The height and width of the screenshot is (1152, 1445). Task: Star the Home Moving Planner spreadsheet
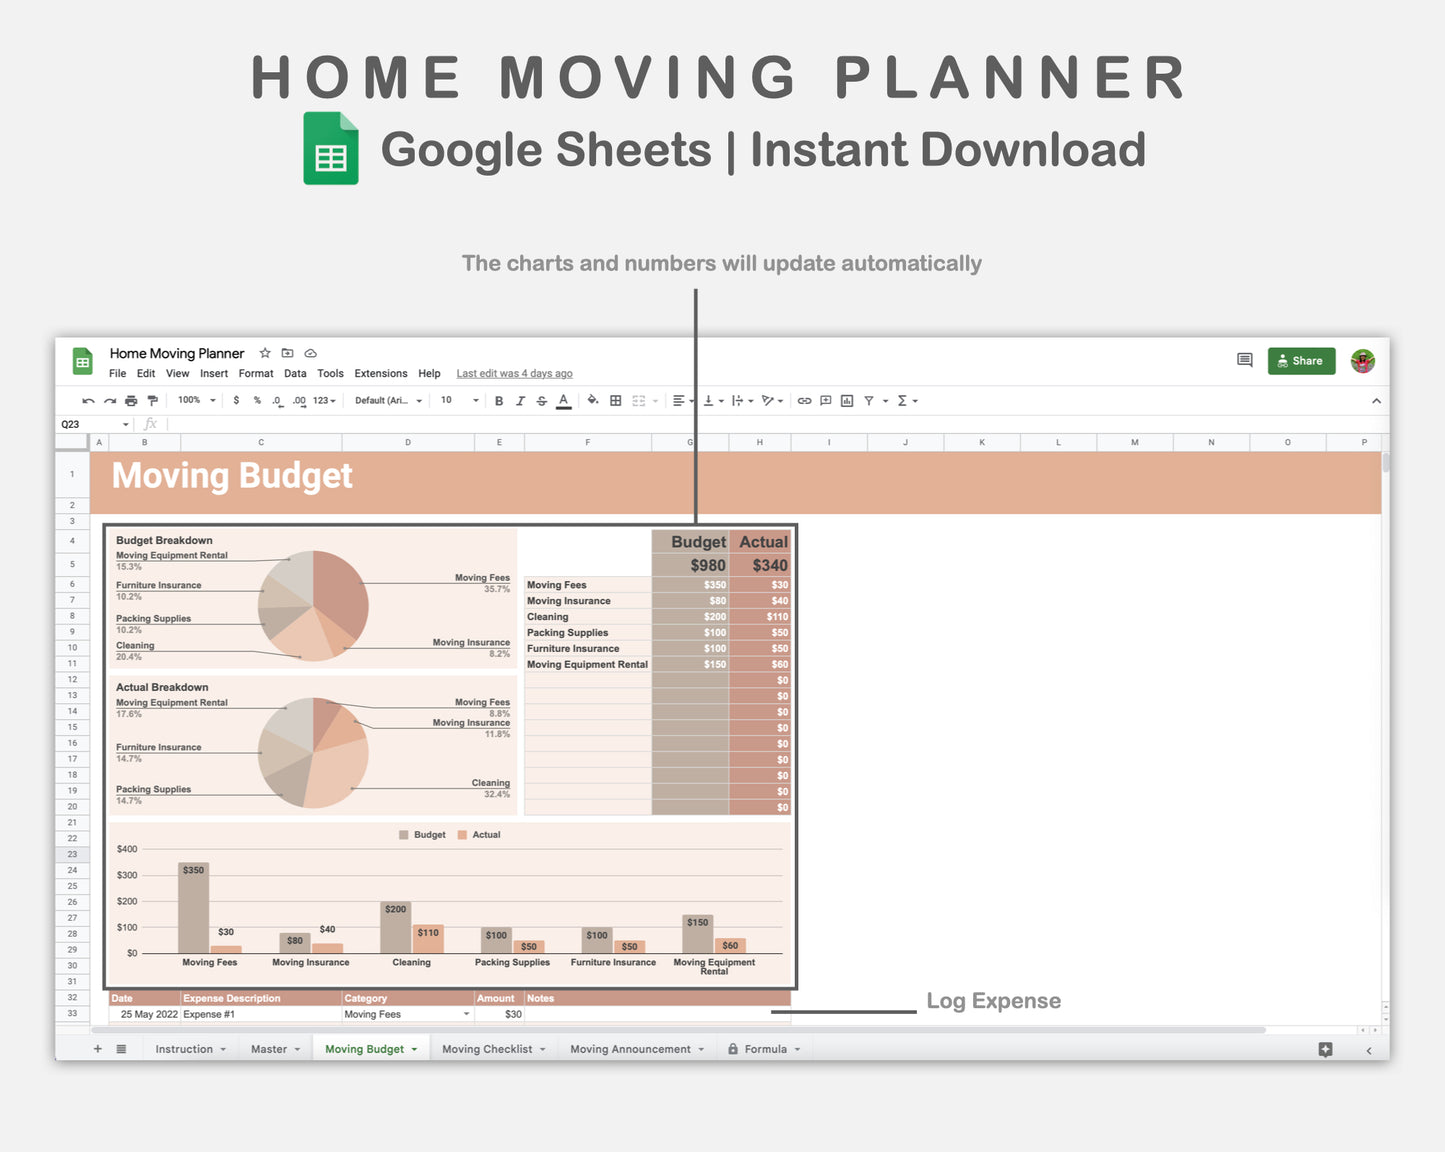(x=264, y=353)
